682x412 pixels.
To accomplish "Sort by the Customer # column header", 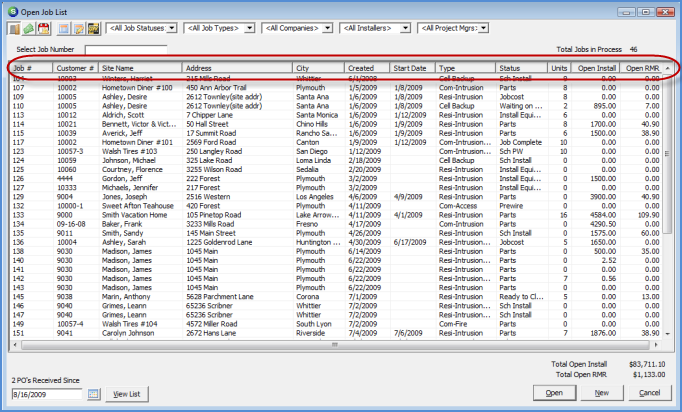I will pos(76,68).
